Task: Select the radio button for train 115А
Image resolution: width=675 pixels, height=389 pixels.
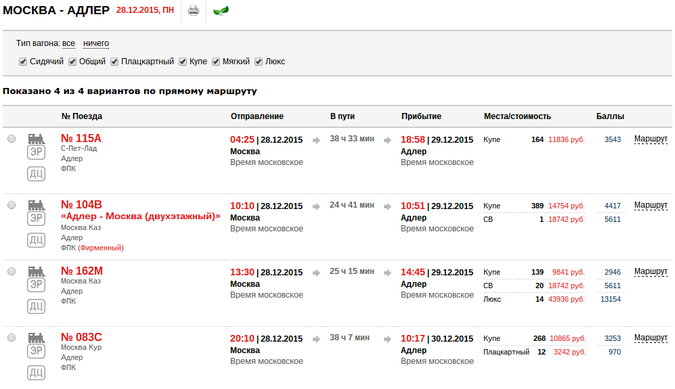Action: click(12, 139)
